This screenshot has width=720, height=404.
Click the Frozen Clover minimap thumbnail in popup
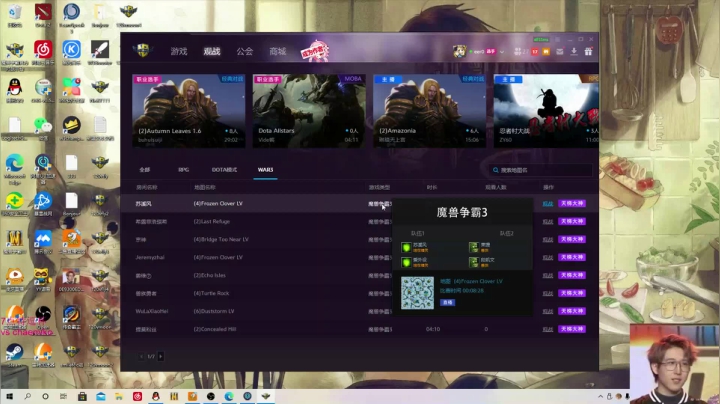pyautogui.click(x=417, y=293)
